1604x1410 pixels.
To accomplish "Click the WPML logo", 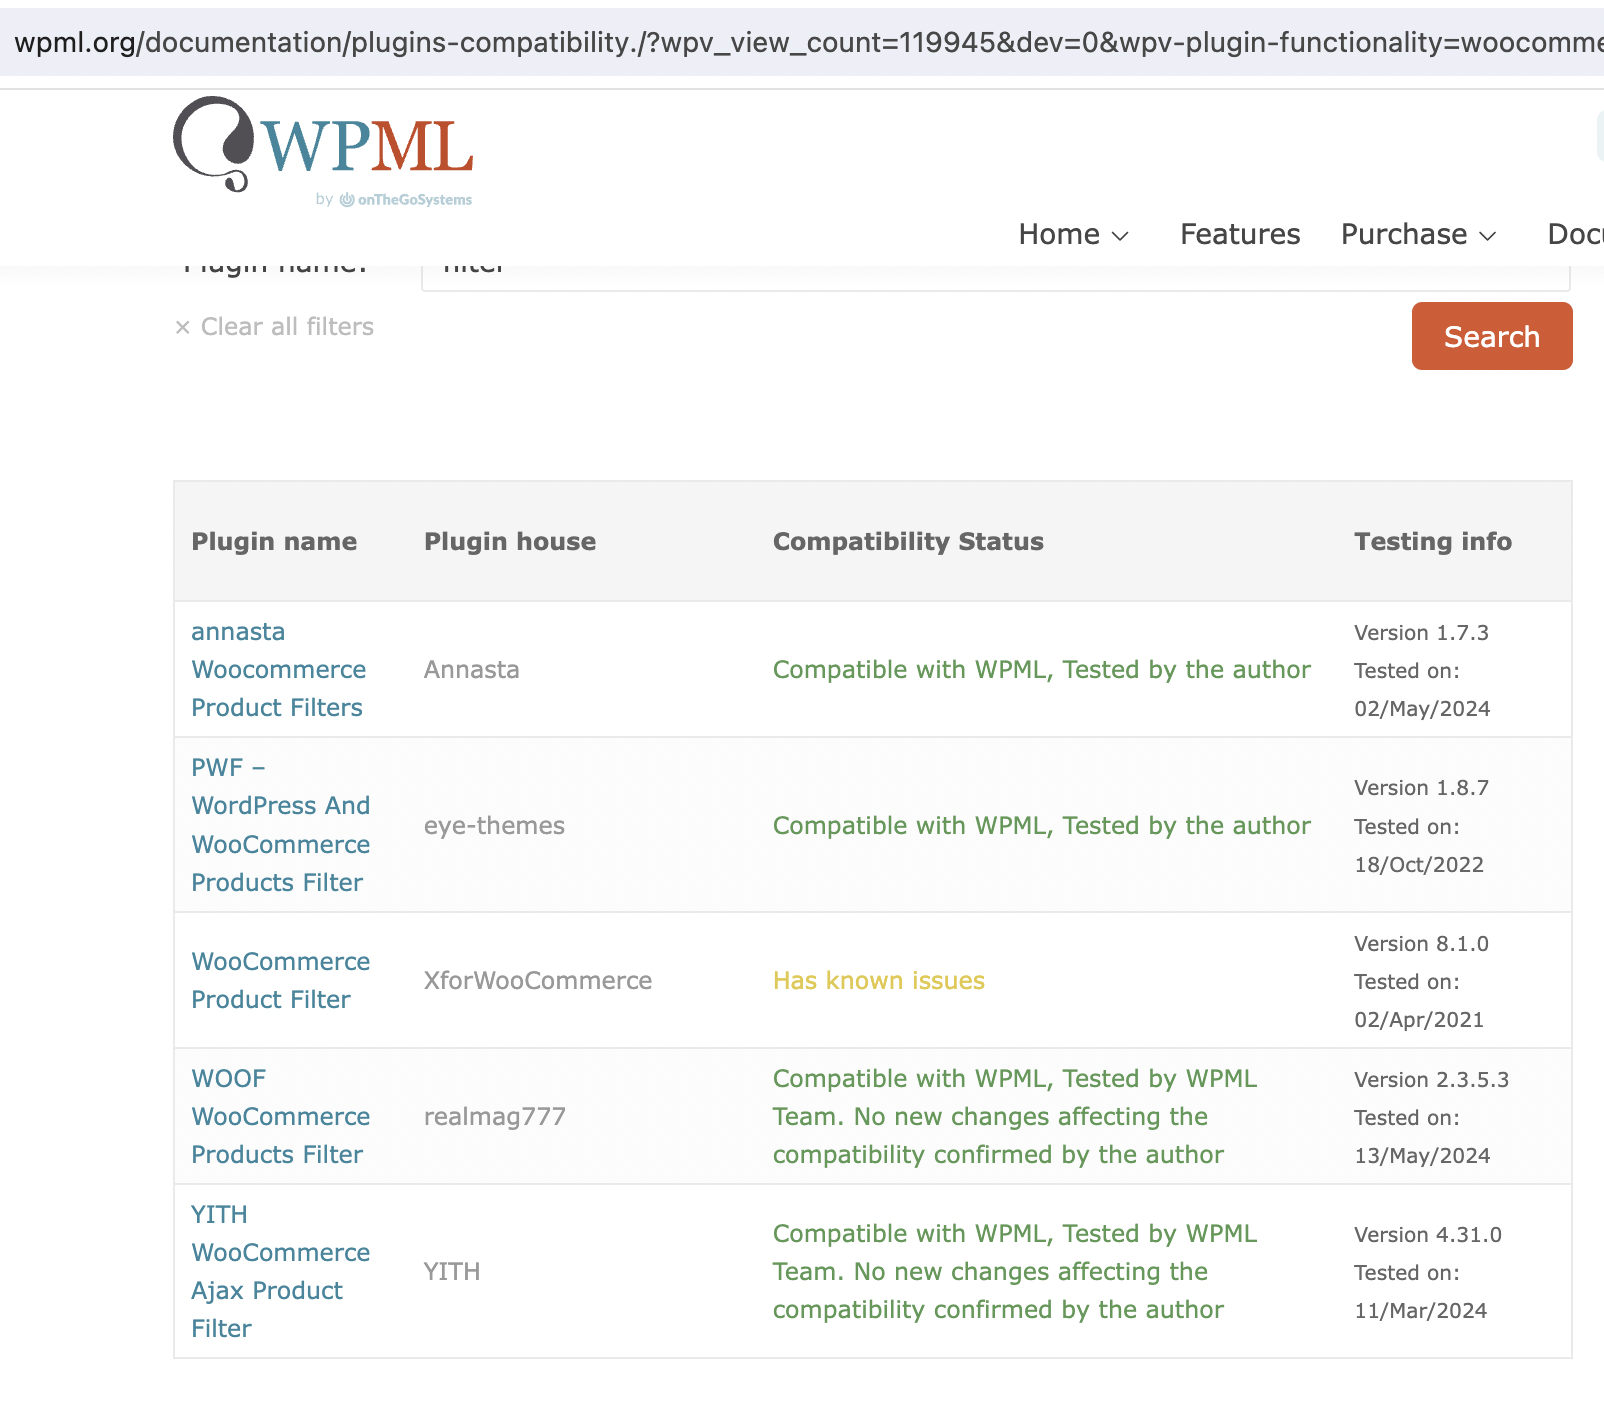I will [323, 145].
